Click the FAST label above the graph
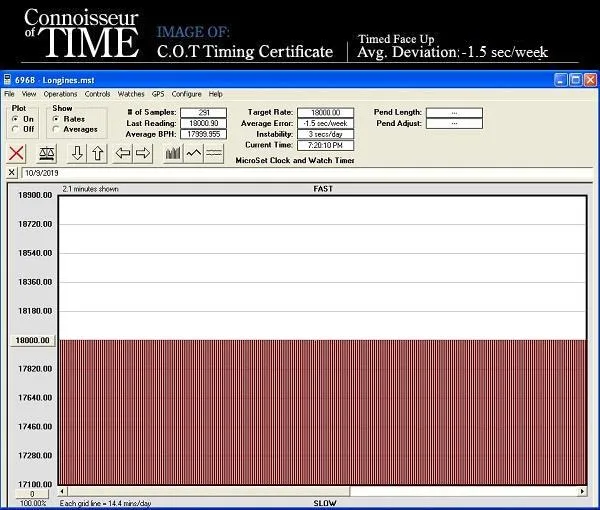600x510 pixels. coord(323,189)
